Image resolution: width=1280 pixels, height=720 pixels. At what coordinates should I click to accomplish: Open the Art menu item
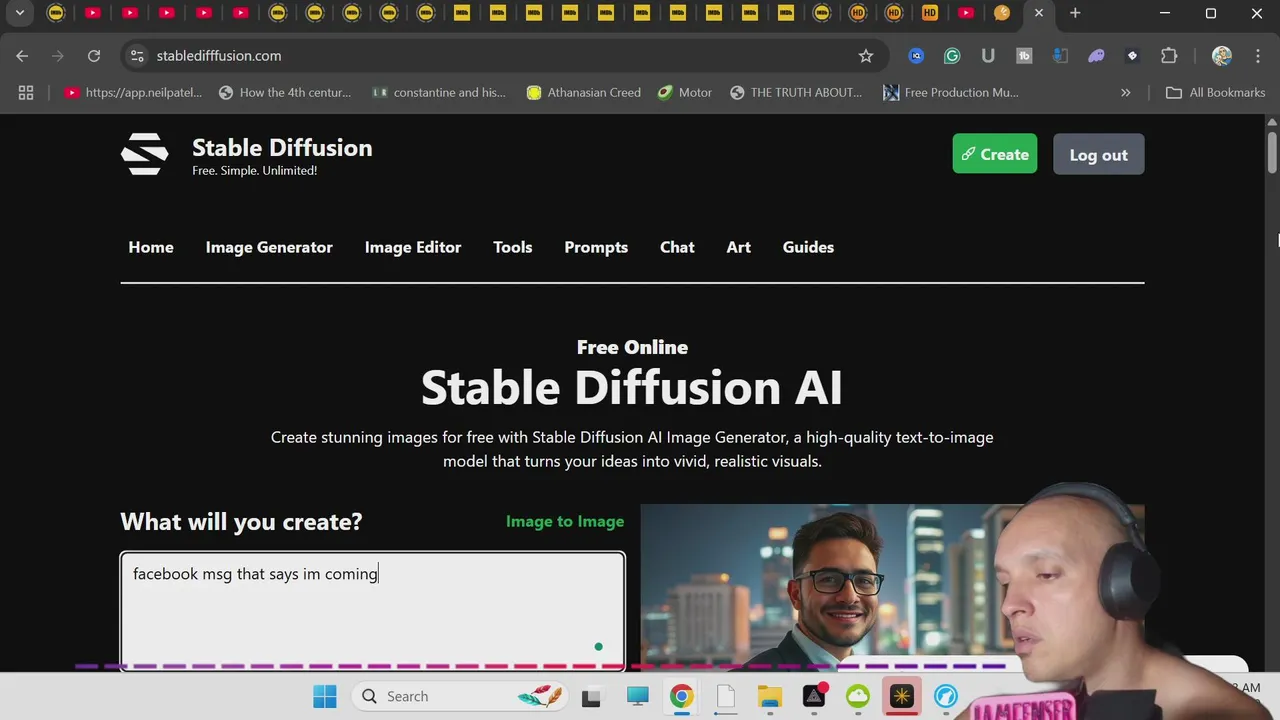point(738,247)
